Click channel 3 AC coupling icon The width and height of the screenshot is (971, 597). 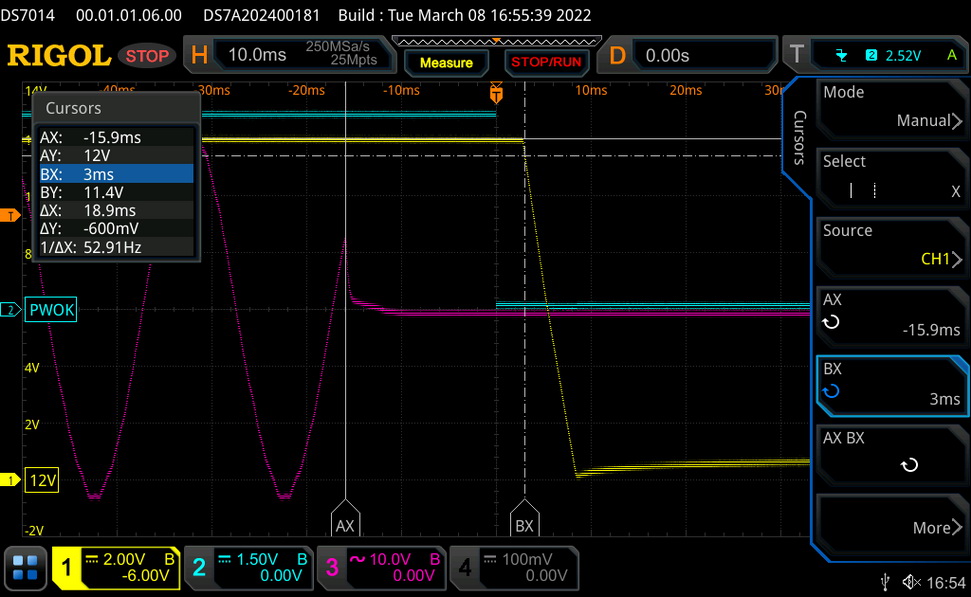[357, 559]
